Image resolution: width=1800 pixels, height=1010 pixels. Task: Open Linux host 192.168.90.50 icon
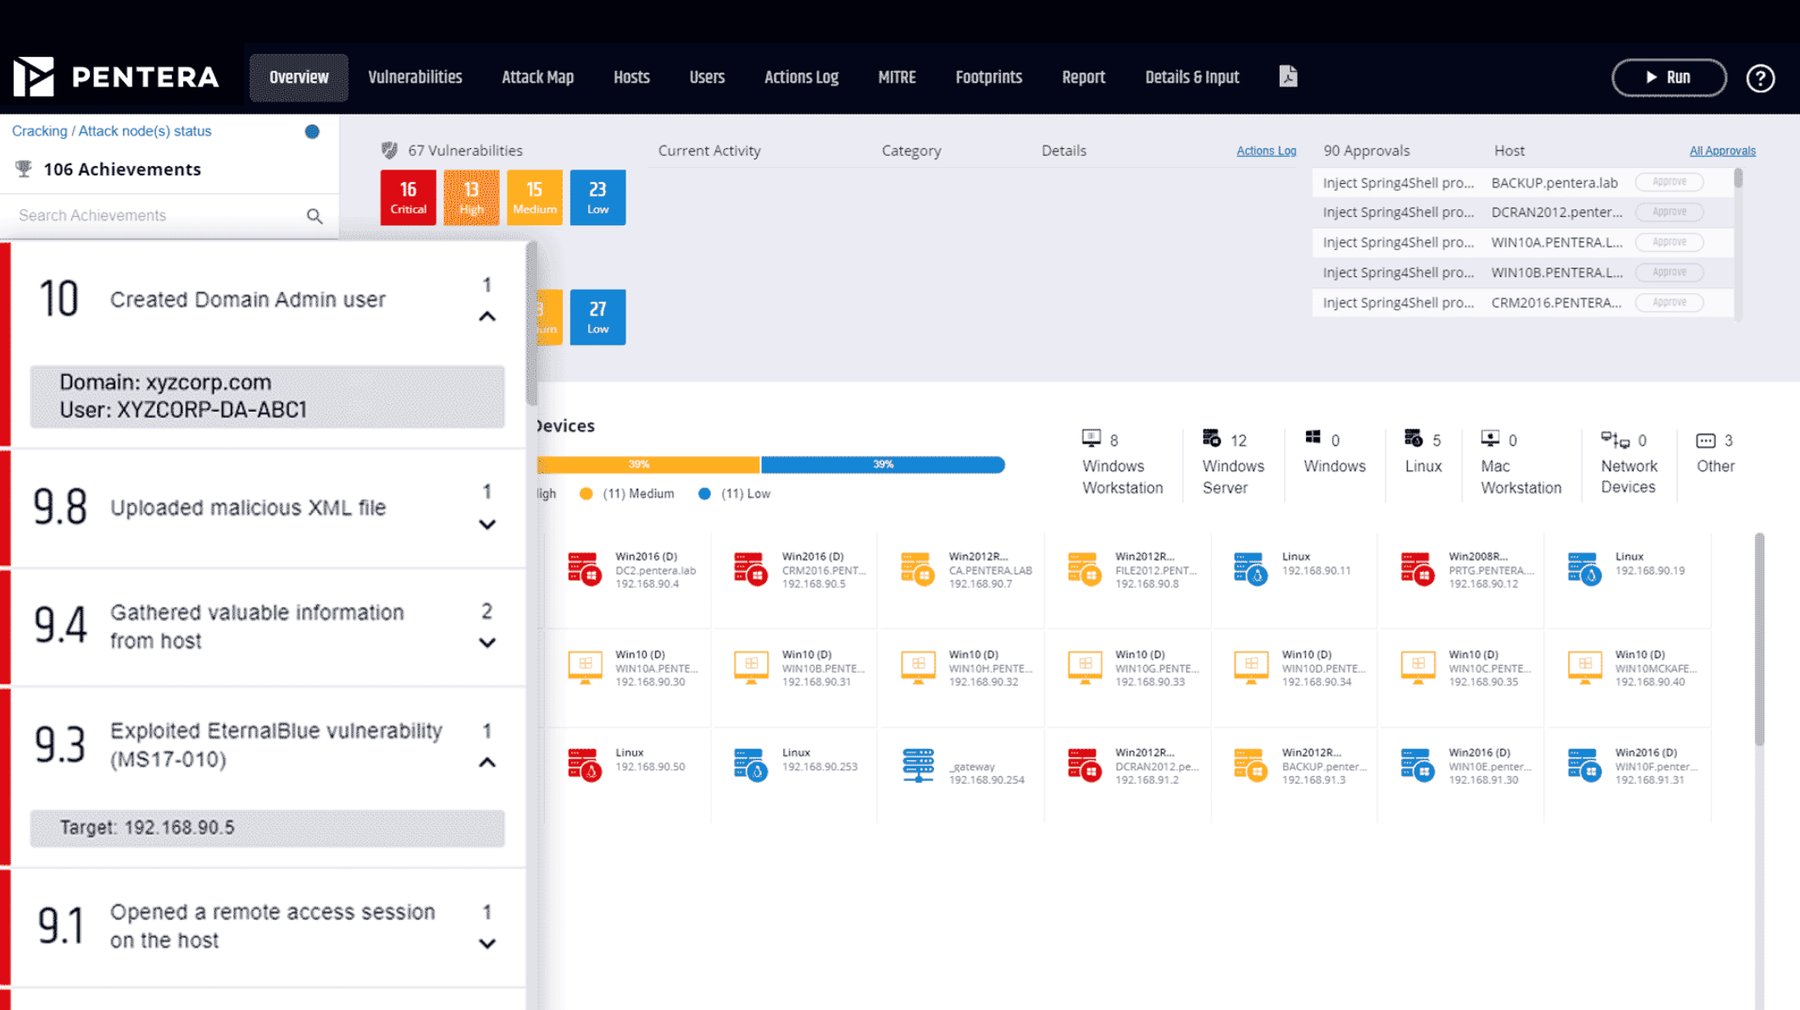tap(584, 765)
